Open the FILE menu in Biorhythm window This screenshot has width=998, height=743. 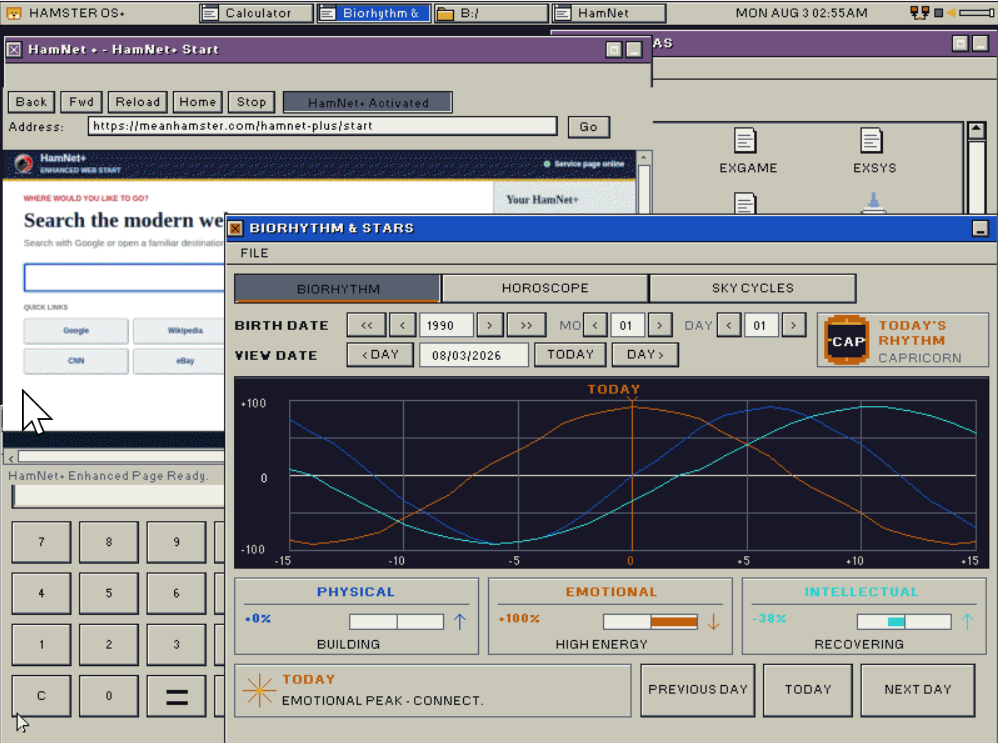254,253
